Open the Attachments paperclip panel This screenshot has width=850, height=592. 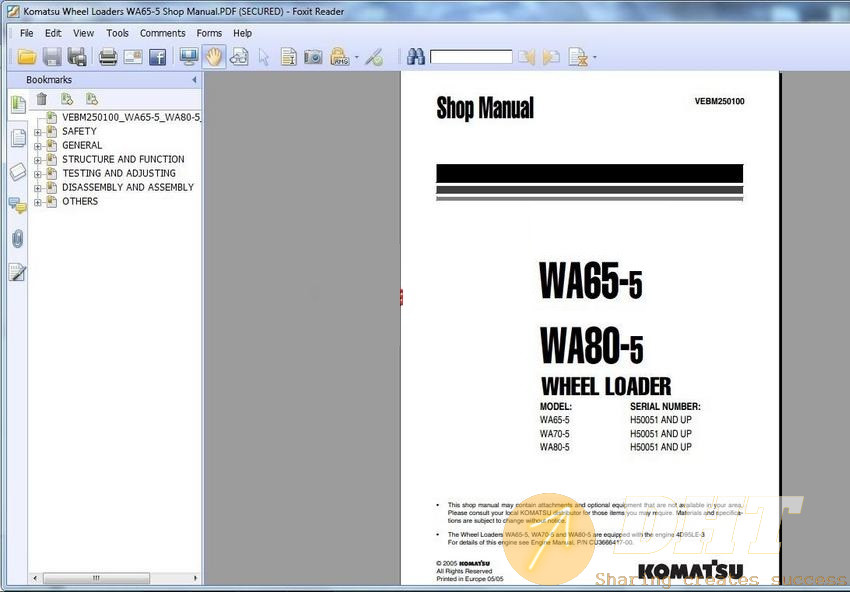(x=17, y=239)
